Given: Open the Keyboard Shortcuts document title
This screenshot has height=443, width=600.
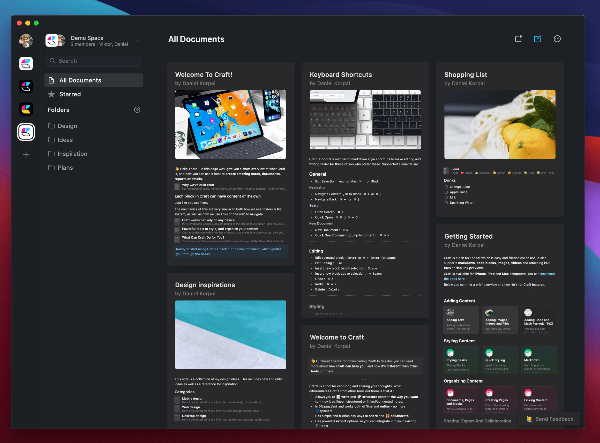Looking at the screenshot, I should [341, 75].
